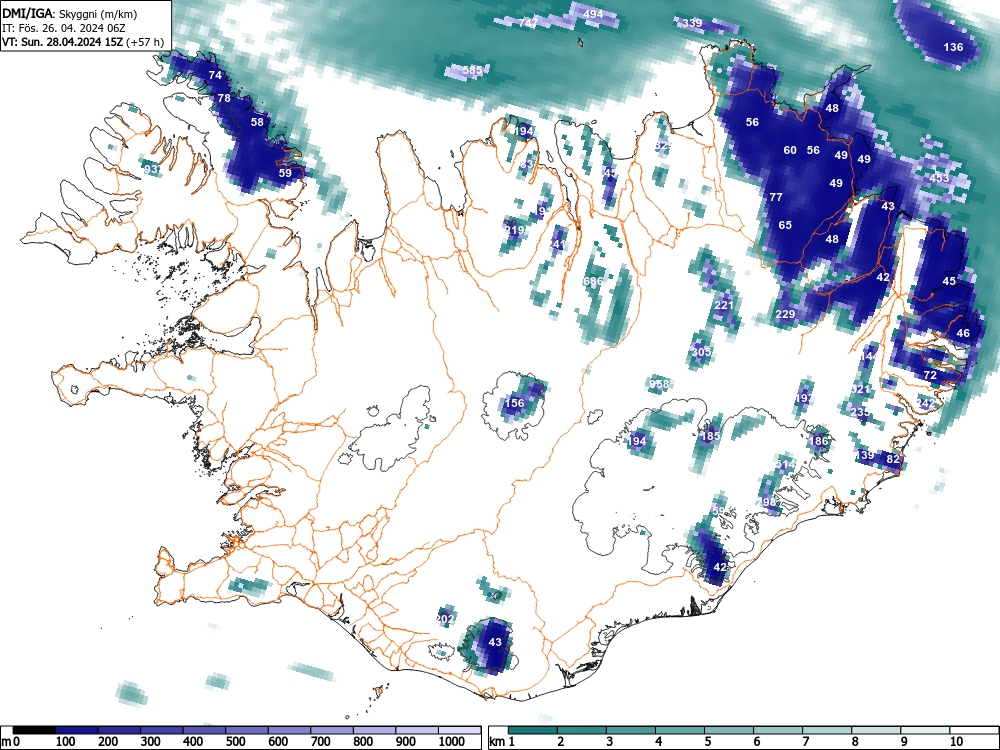Click the 139 visibility value
This screenshot has width=1000, height=750.
(865, 455)
